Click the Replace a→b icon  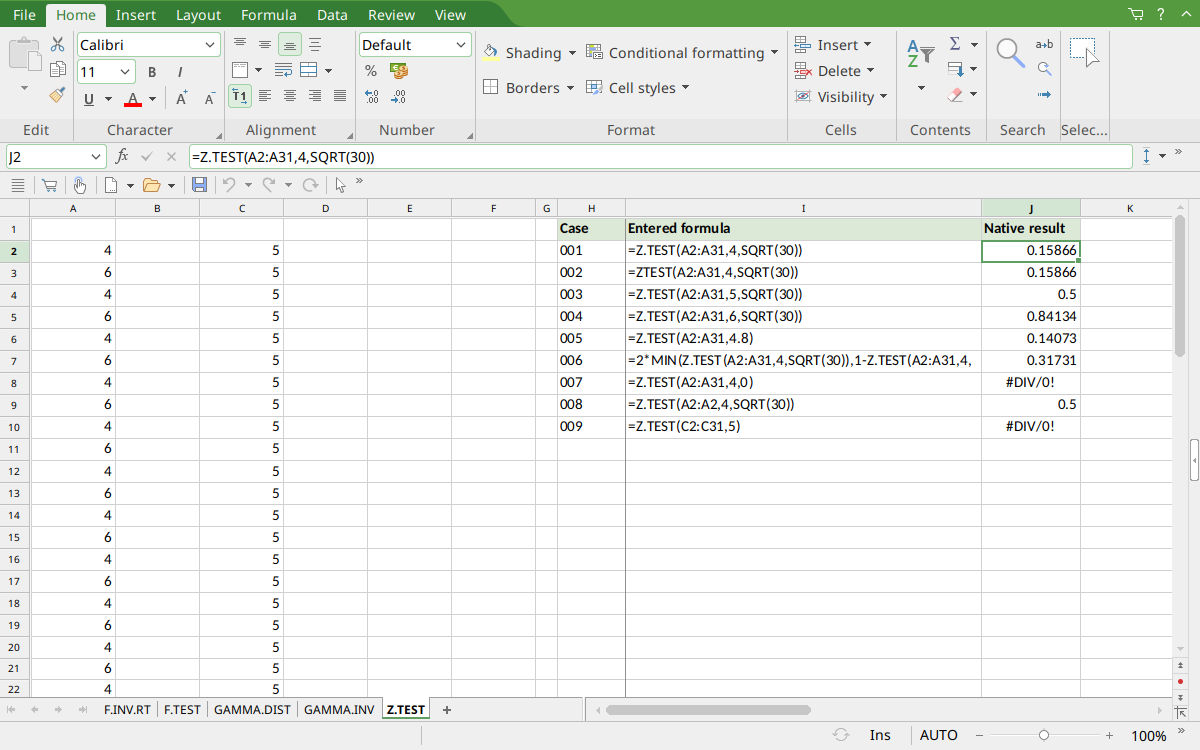(x=1044, y=44)
